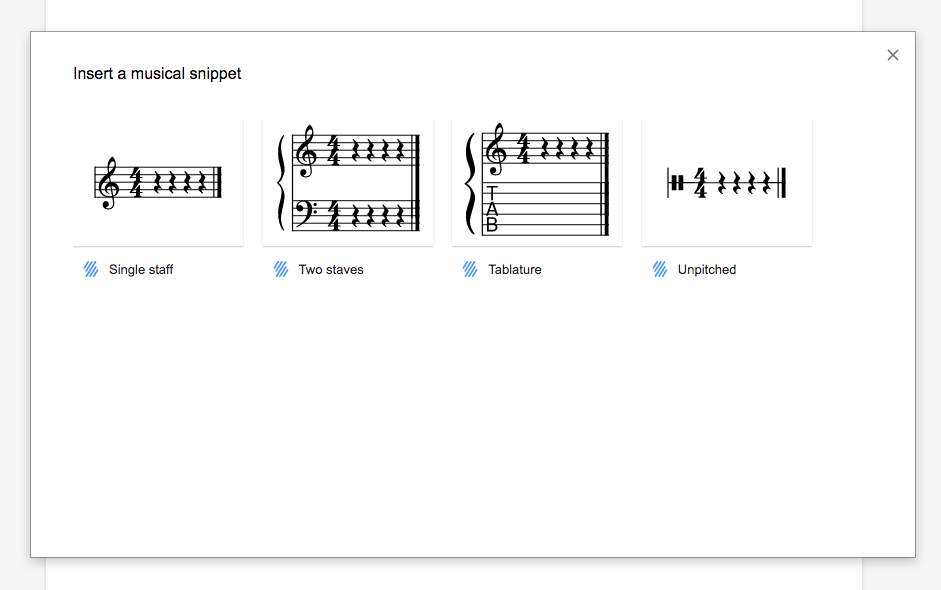The width and height of the screenshot is (941, 590).
Task: Click the "Single staff" text label
Action: [141, 270]
